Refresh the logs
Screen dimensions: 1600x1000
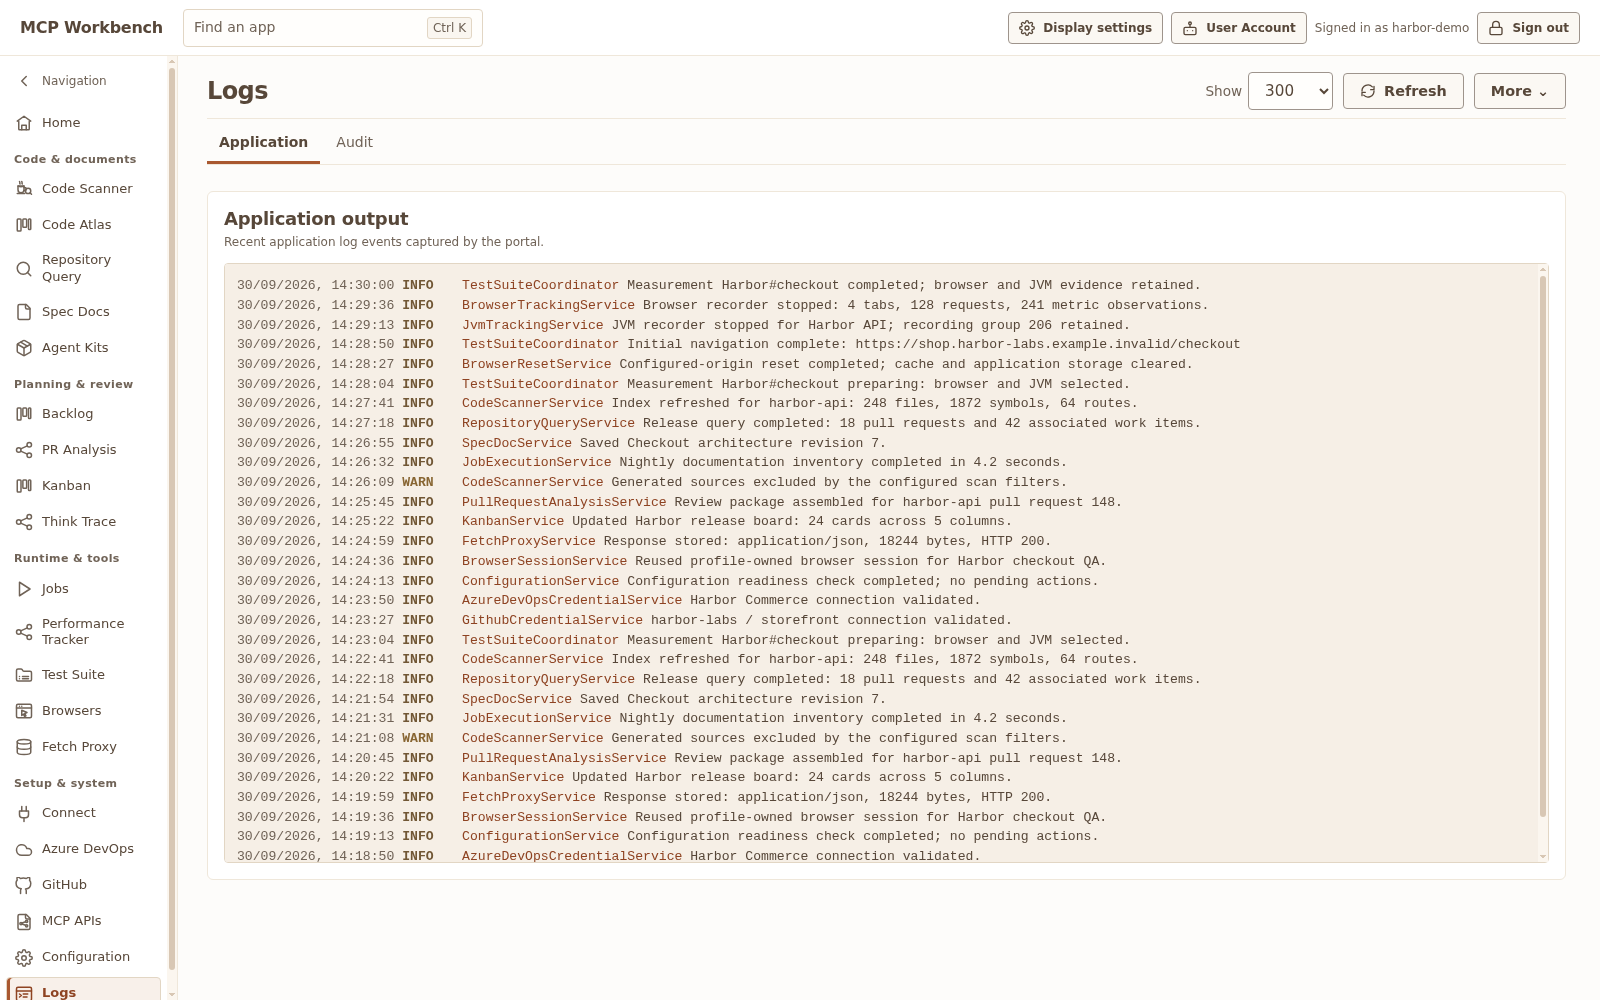click(1403, 91)
